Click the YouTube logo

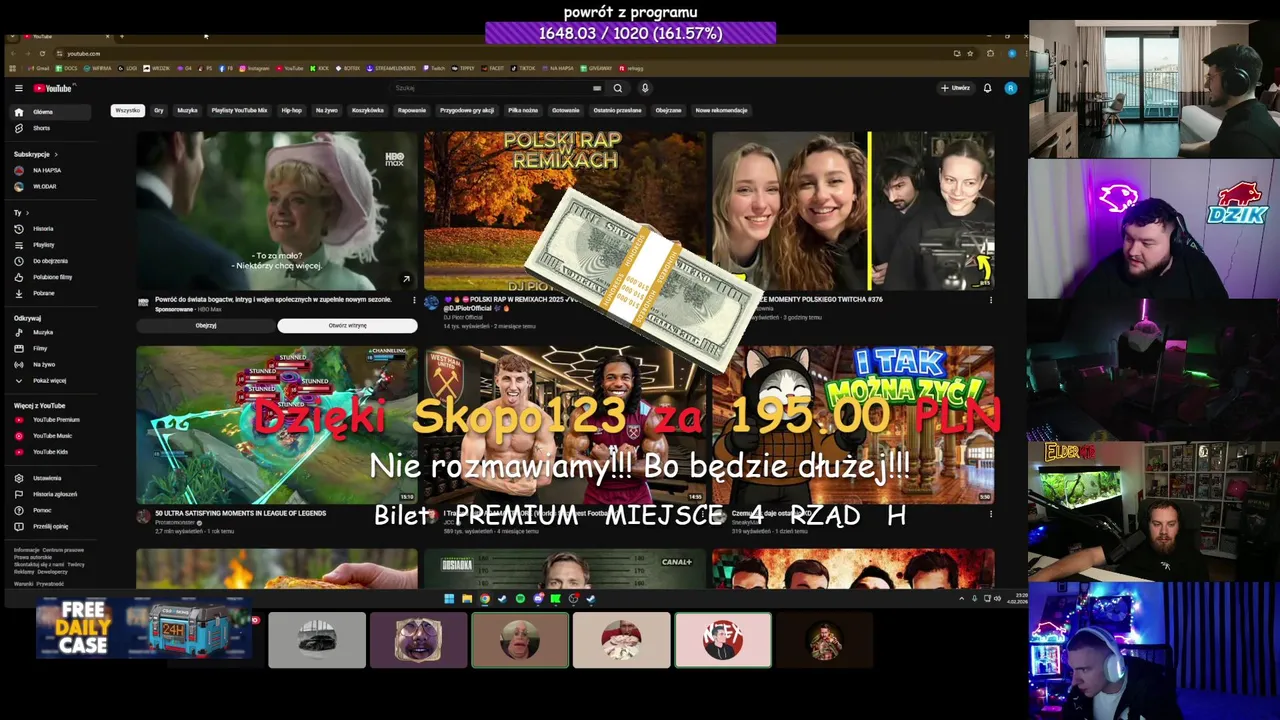[x=52, y=88]
